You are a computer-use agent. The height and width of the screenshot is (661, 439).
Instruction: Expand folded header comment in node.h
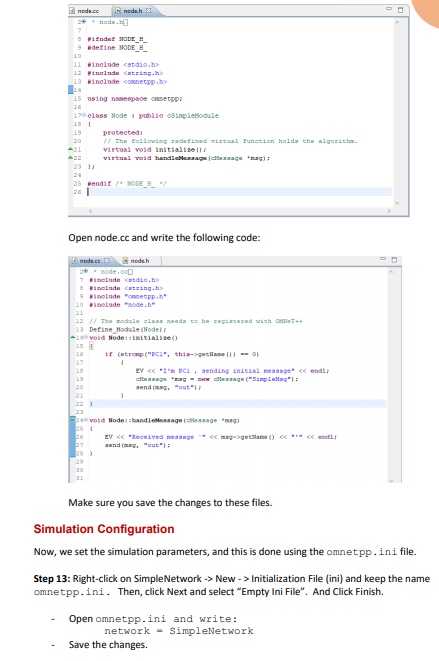[84, 21]
